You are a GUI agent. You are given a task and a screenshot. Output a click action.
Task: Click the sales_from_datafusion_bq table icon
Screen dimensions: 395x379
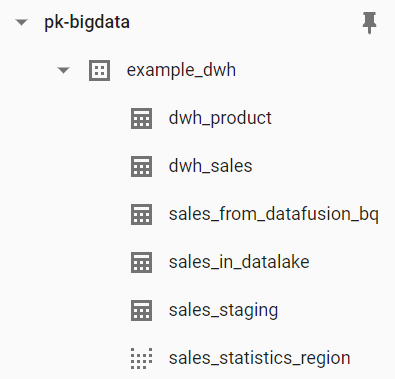141,214
